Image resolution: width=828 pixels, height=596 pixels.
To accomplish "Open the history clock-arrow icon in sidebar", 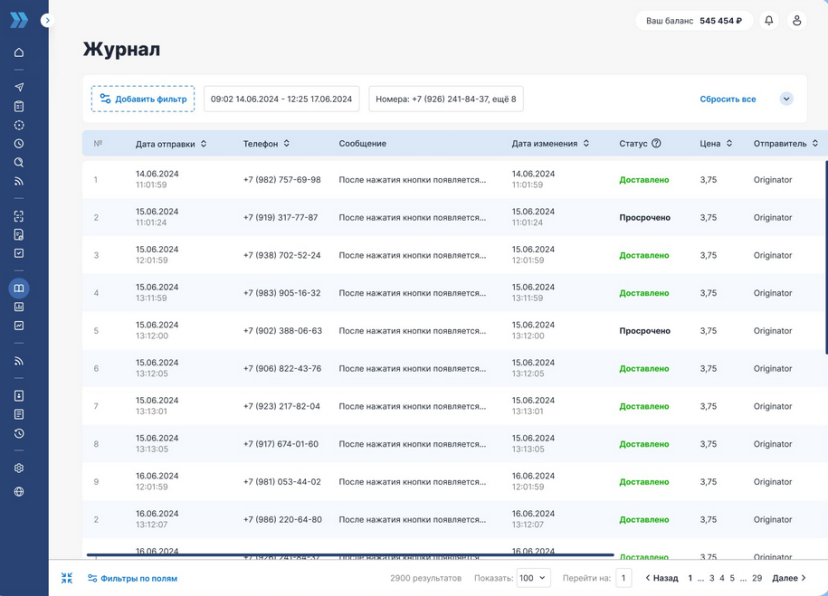I will pos(19,433).
